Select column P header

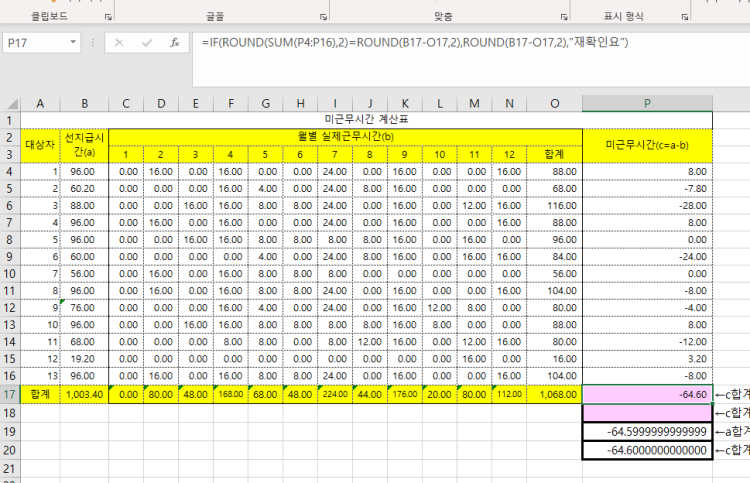(x=647, y=103)
